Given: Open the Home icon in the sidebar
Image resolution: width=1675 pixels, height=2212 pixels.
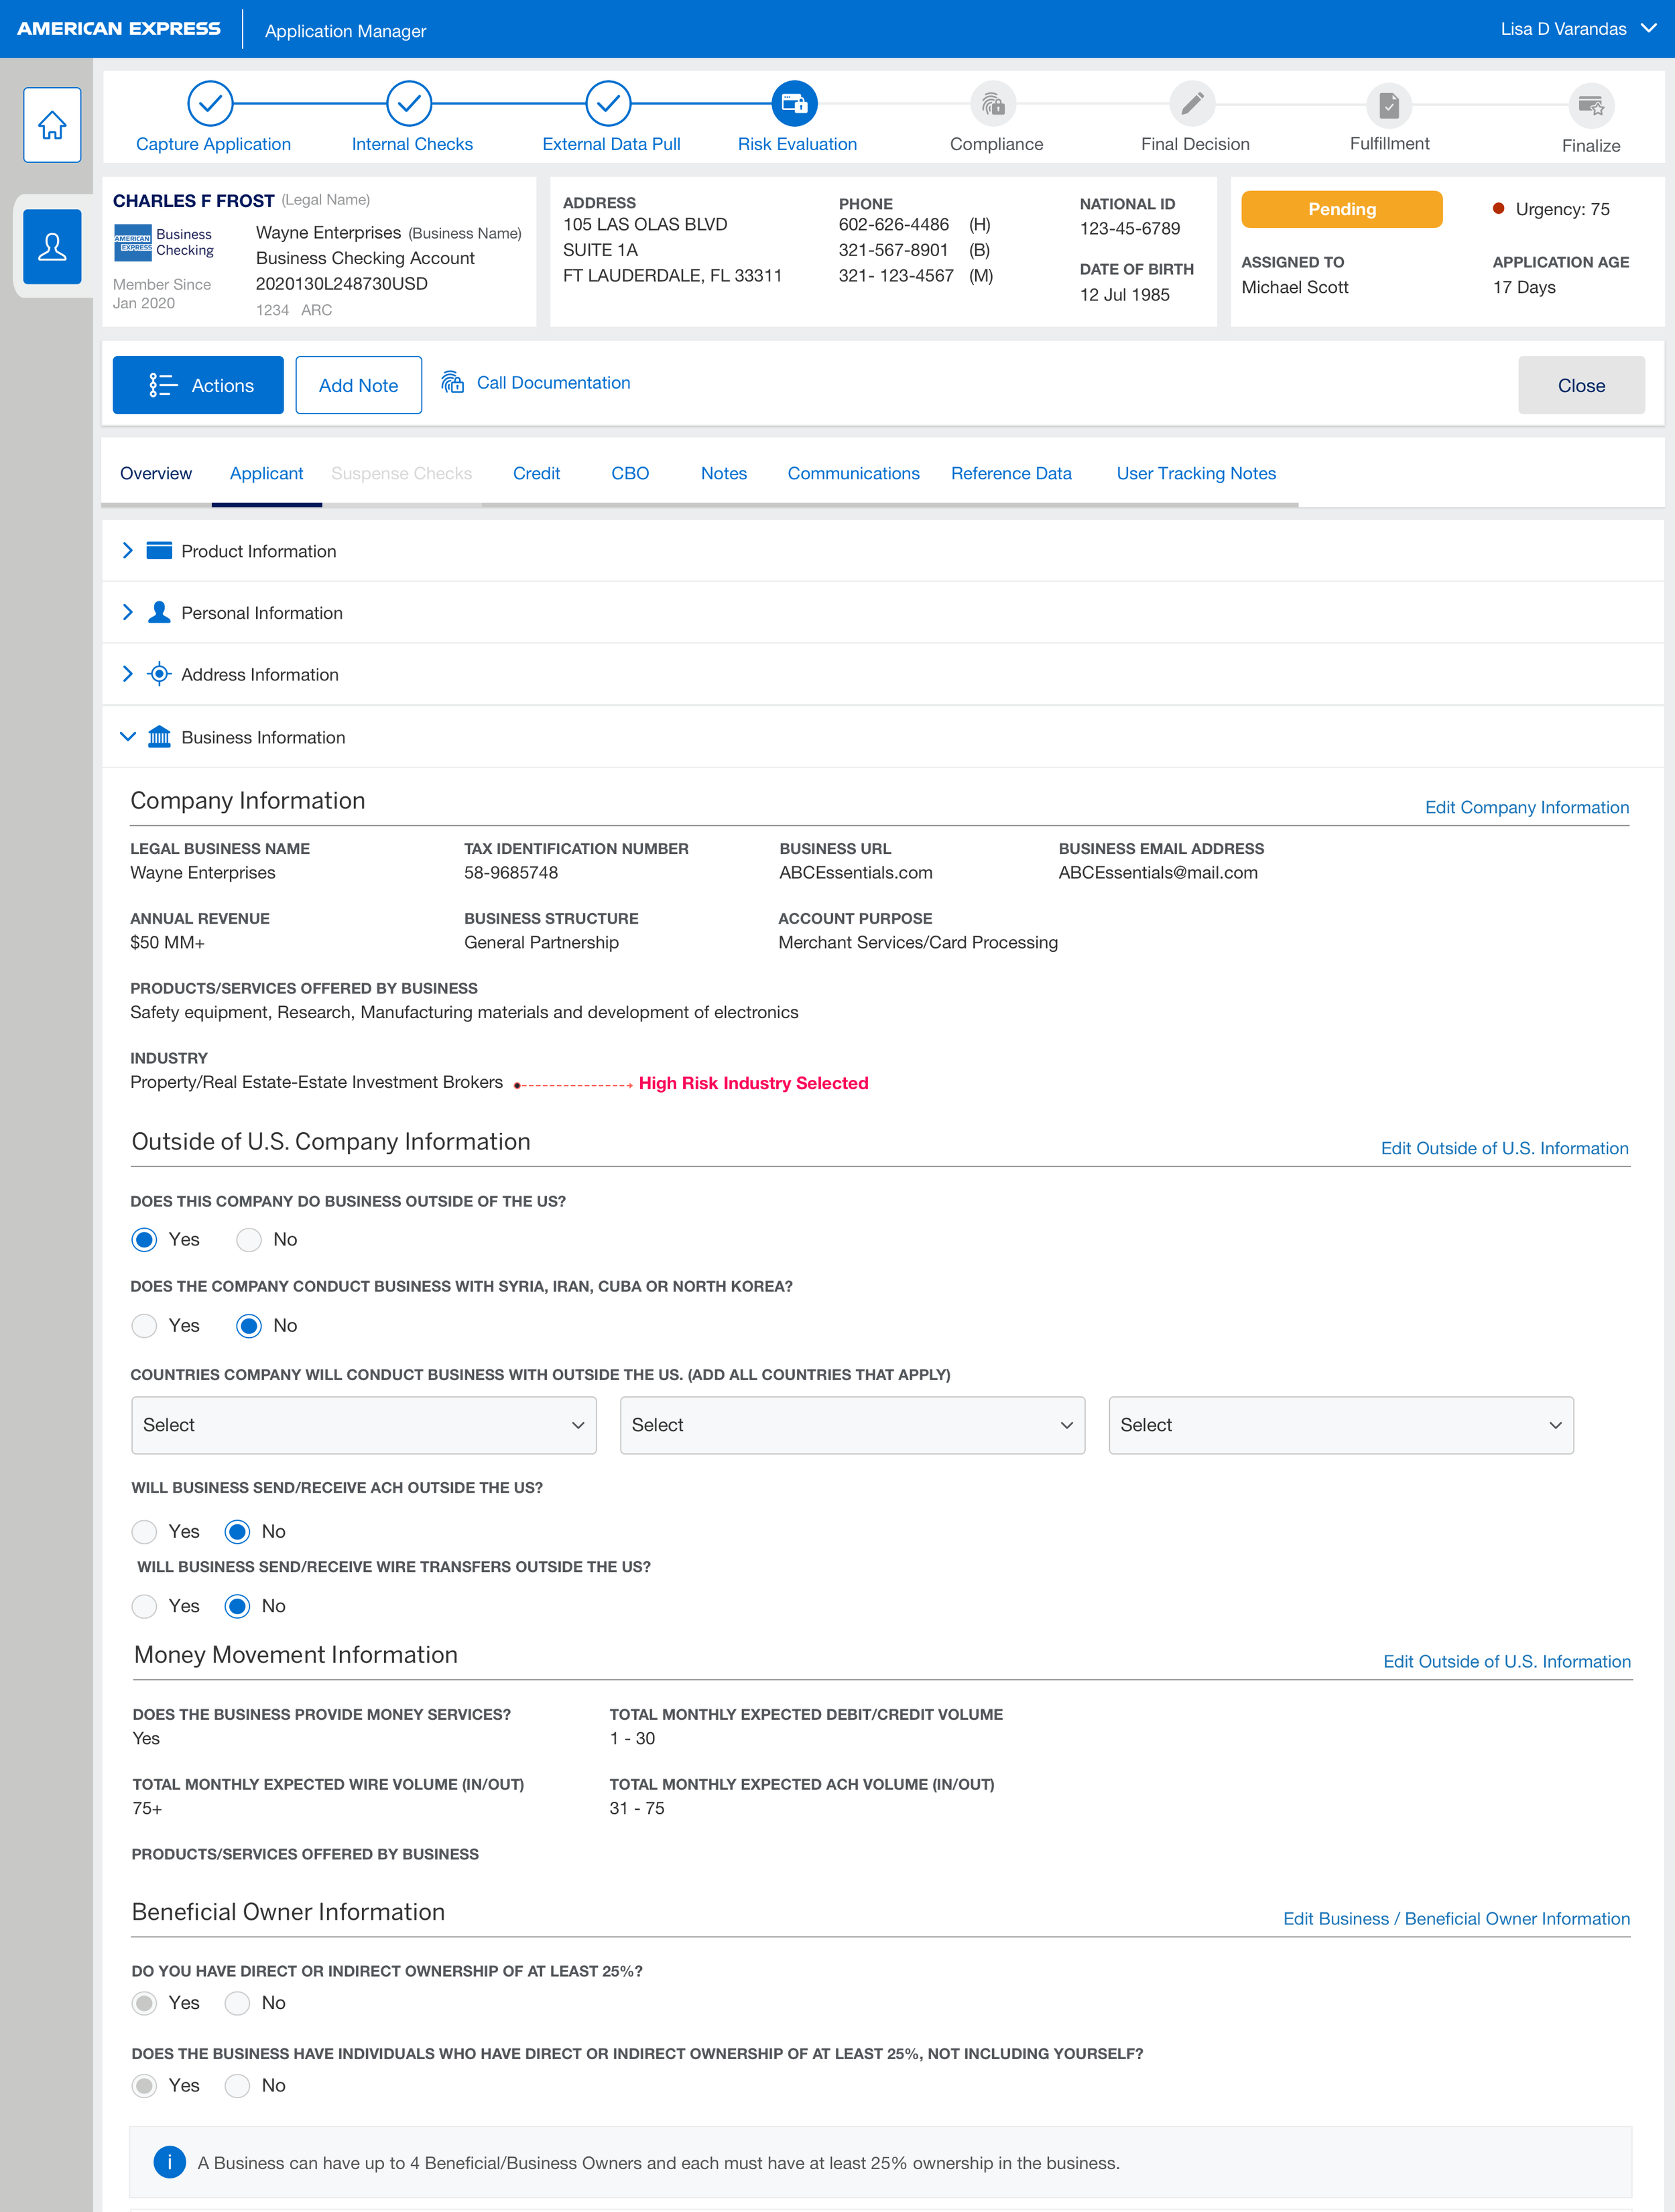Looking at the screenshot, I should coord(51,124).
